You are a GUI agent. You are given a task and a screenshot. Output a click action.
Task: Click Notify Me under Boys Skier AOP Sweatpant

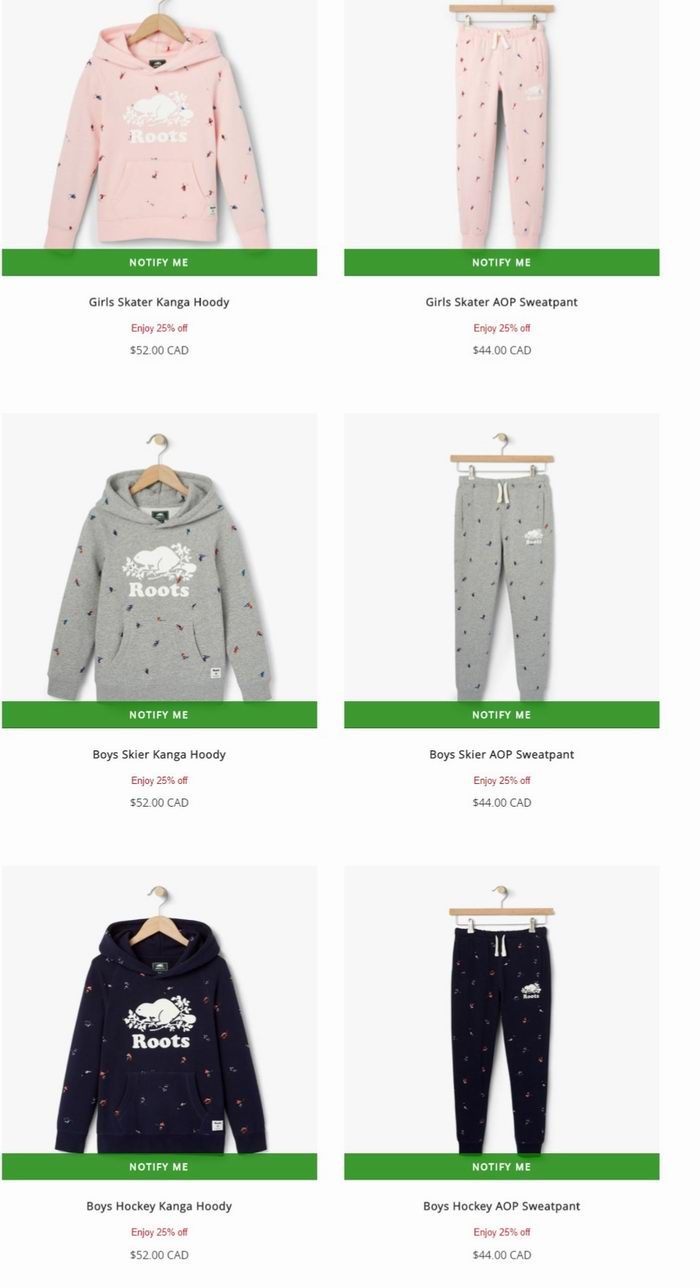[502, 714]
